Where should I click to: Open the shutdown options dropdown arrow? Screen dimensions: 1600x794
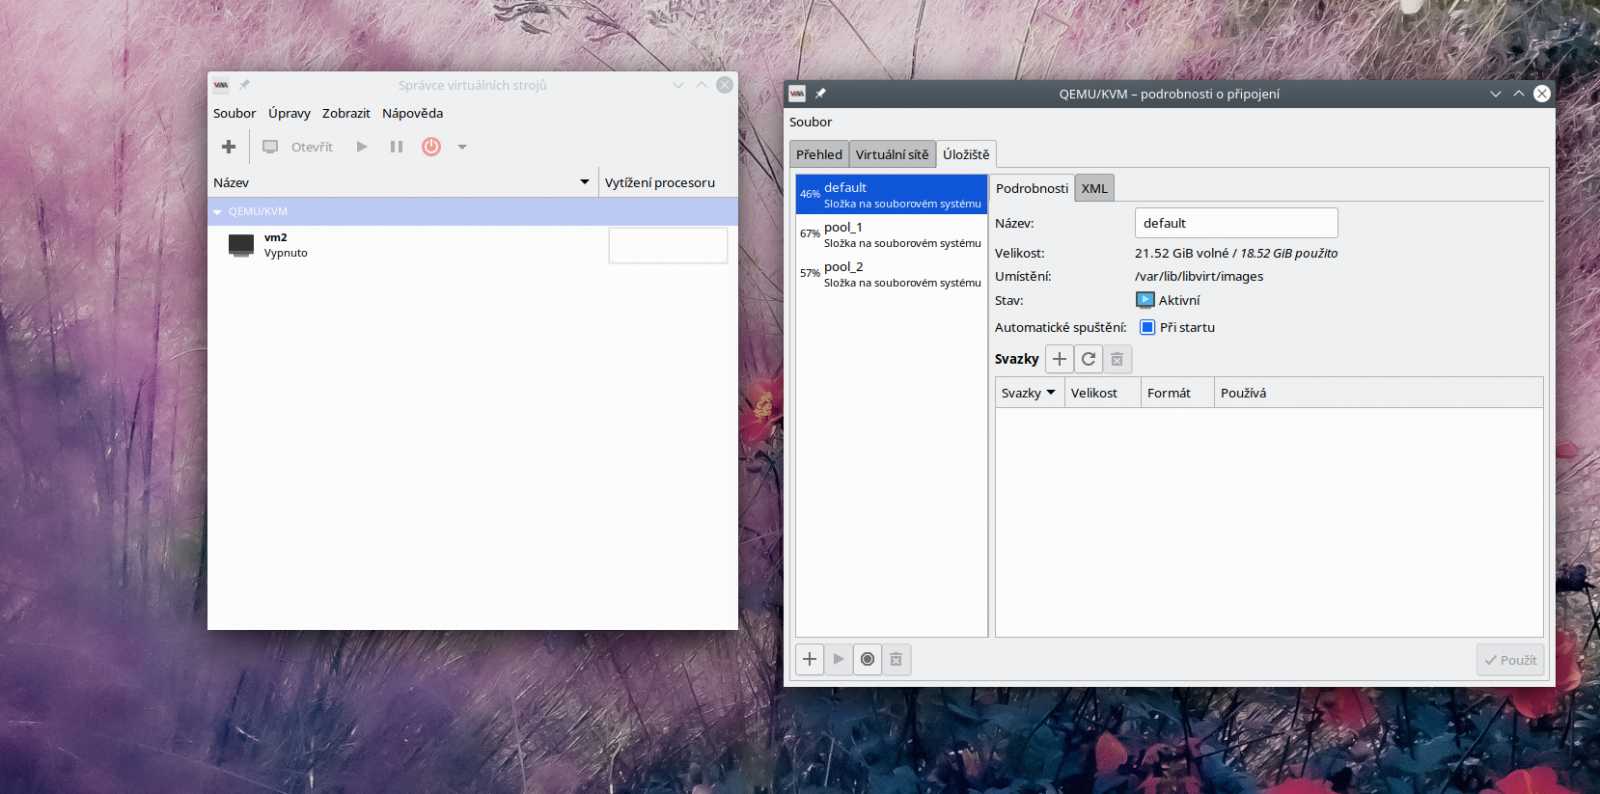pos(462,147)
